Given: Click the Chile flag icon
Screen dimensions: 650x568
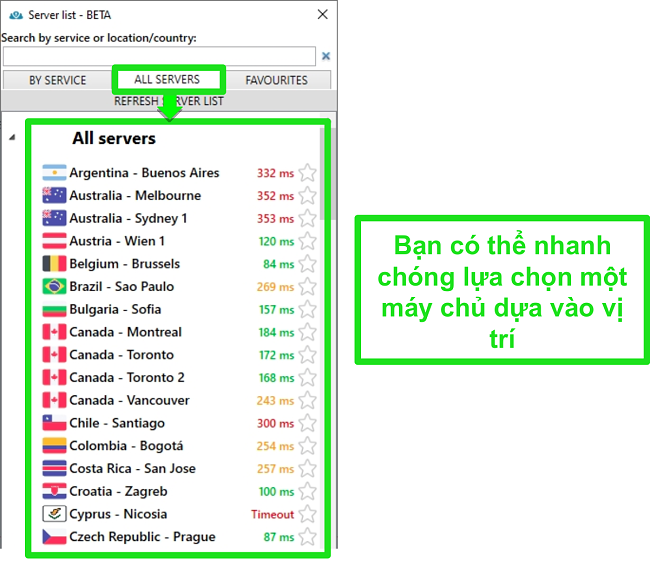Looking at the screenshot, I should [54, 423].
